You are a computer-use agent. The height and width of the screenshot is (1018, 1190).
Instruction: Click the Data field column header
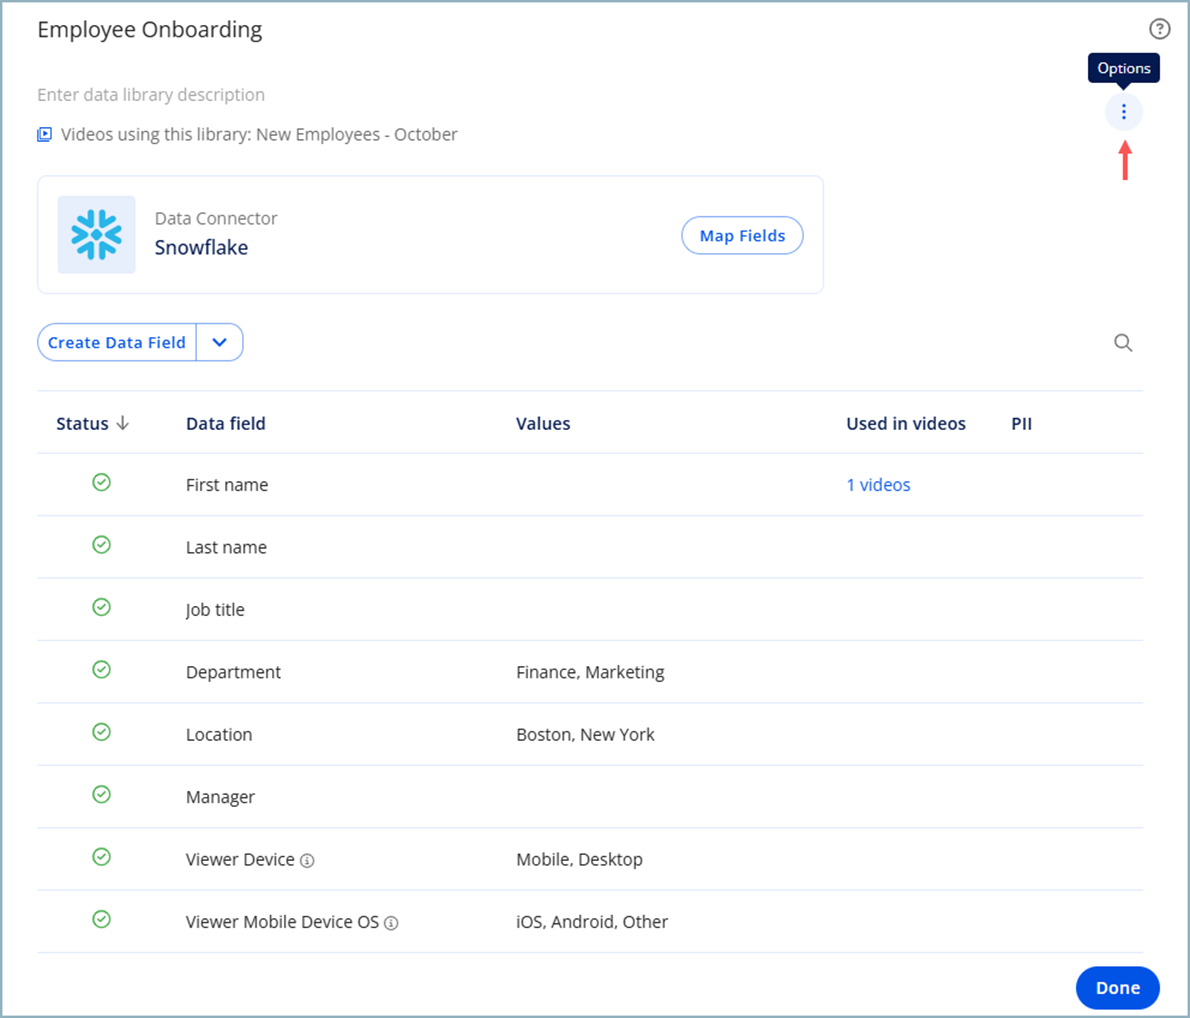click(x=226, y=424)
